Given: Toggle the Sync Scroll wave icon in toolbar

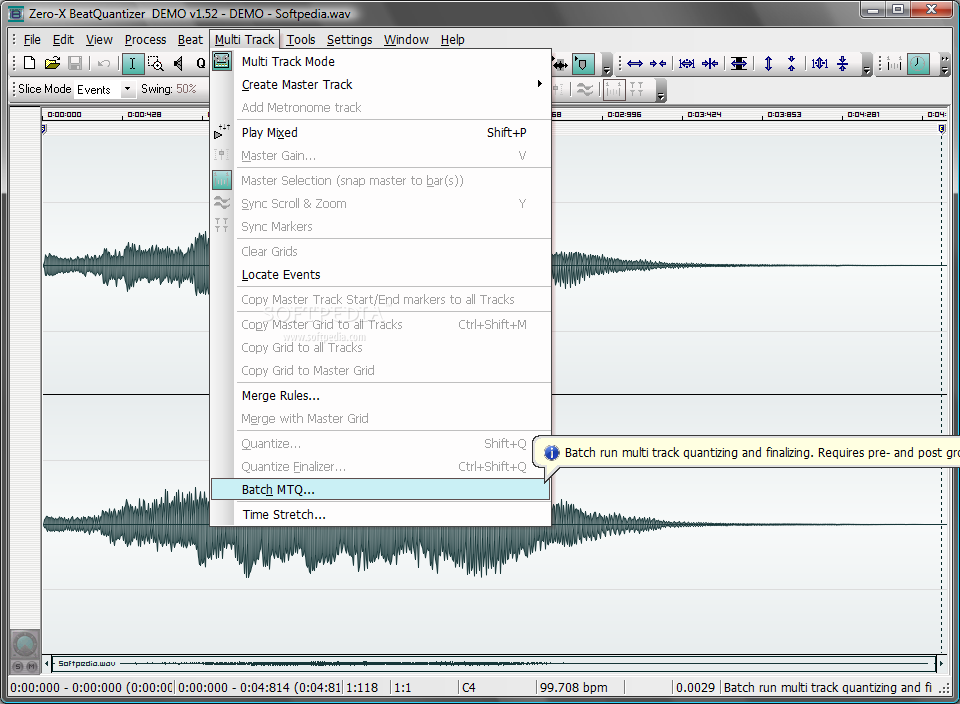Looking at the screenshot, I should [x=585, y=89].
